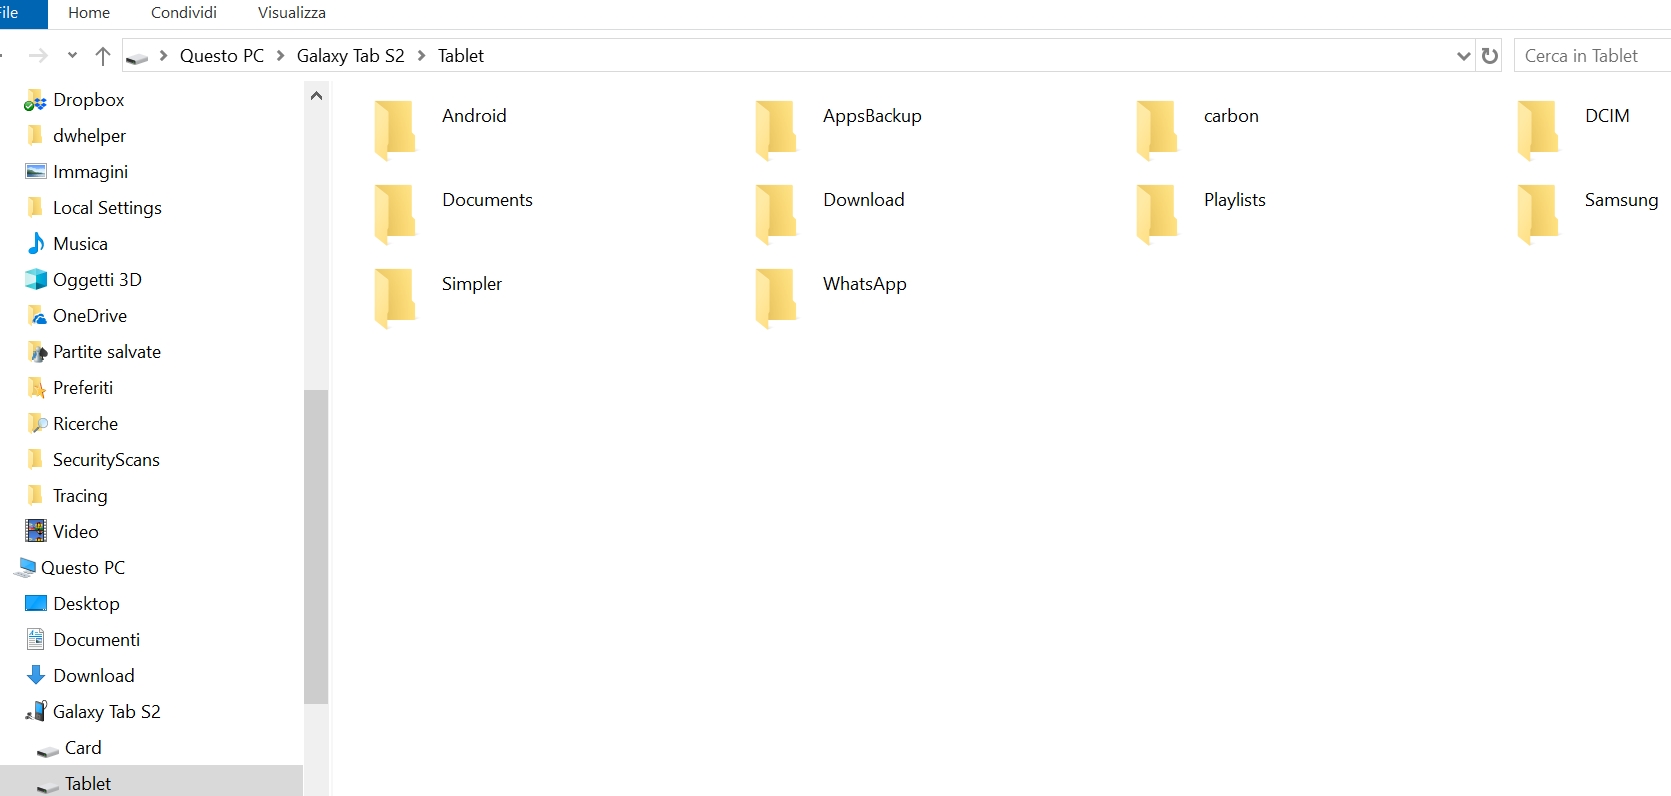Open the DCIM folder icon
This screenshot has width=1671, height=796.
[x=1538, y=130]
